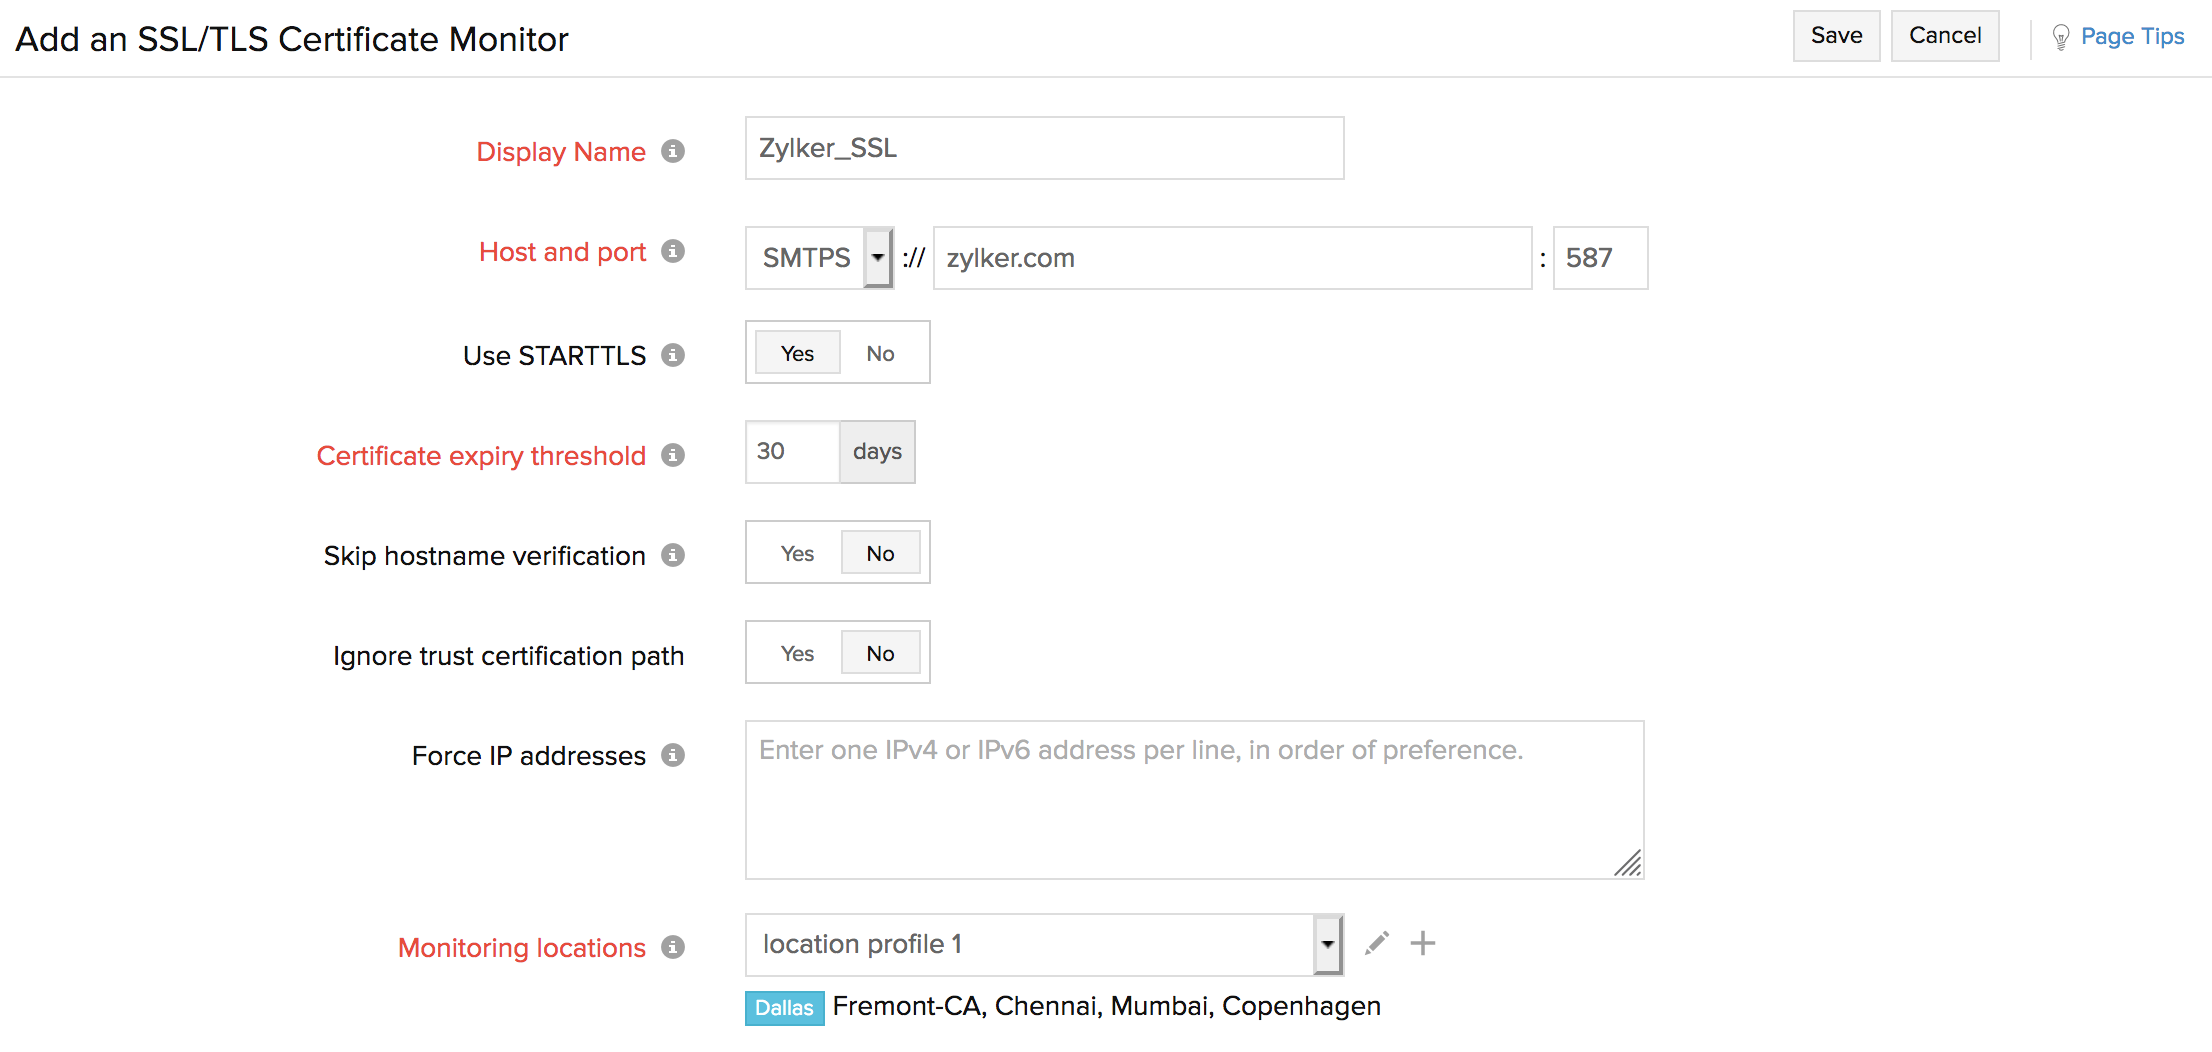Click the Save button
The height and width of the screenshot is (1052, 2212).
coord(1836,36)
